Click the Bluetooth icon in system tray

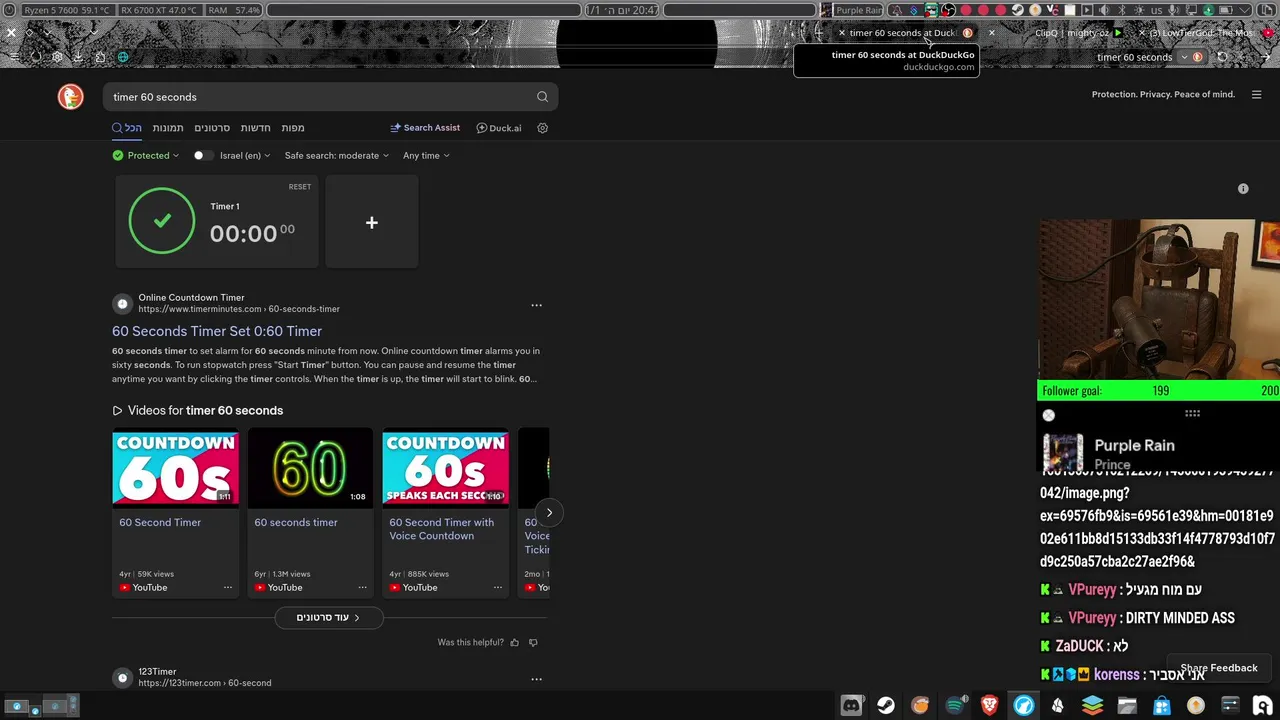(1122, 10)
